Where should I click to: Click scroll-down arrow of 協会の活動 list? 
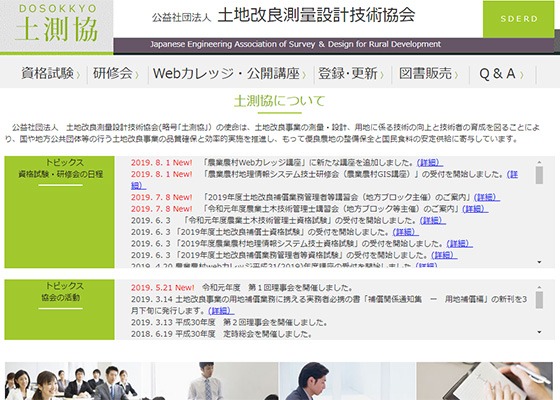point(539,332)
